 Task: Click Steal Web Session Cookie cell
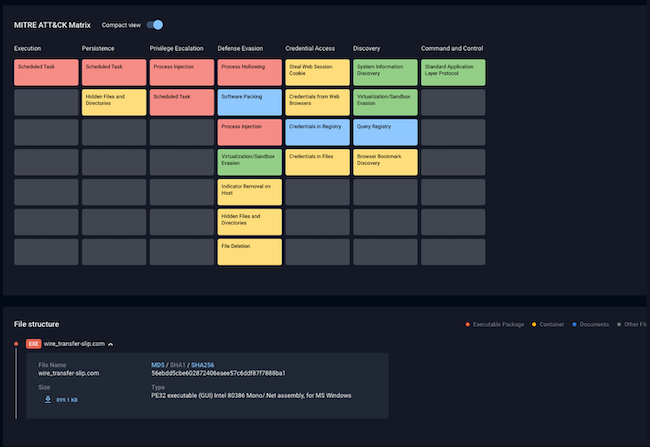pos(318,73)
